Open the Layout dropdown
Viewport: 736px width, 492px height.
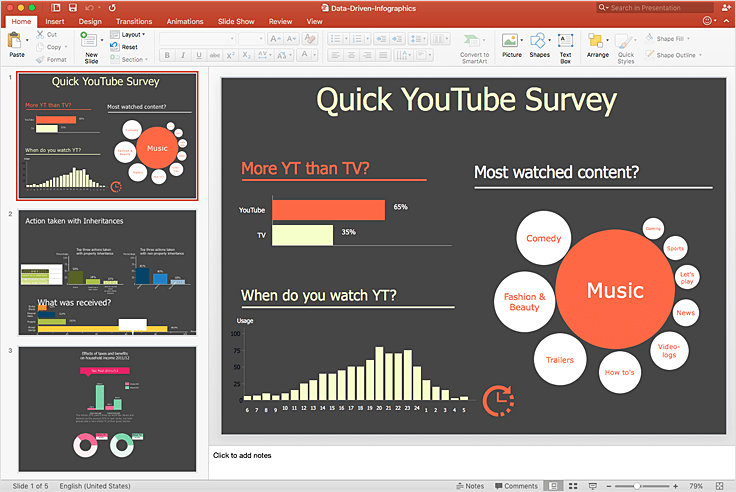tap(128, 35)
